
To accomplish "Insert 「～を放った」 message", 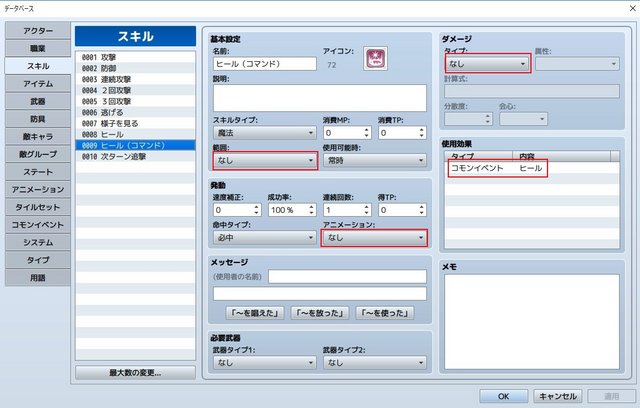I will (320, 313).
